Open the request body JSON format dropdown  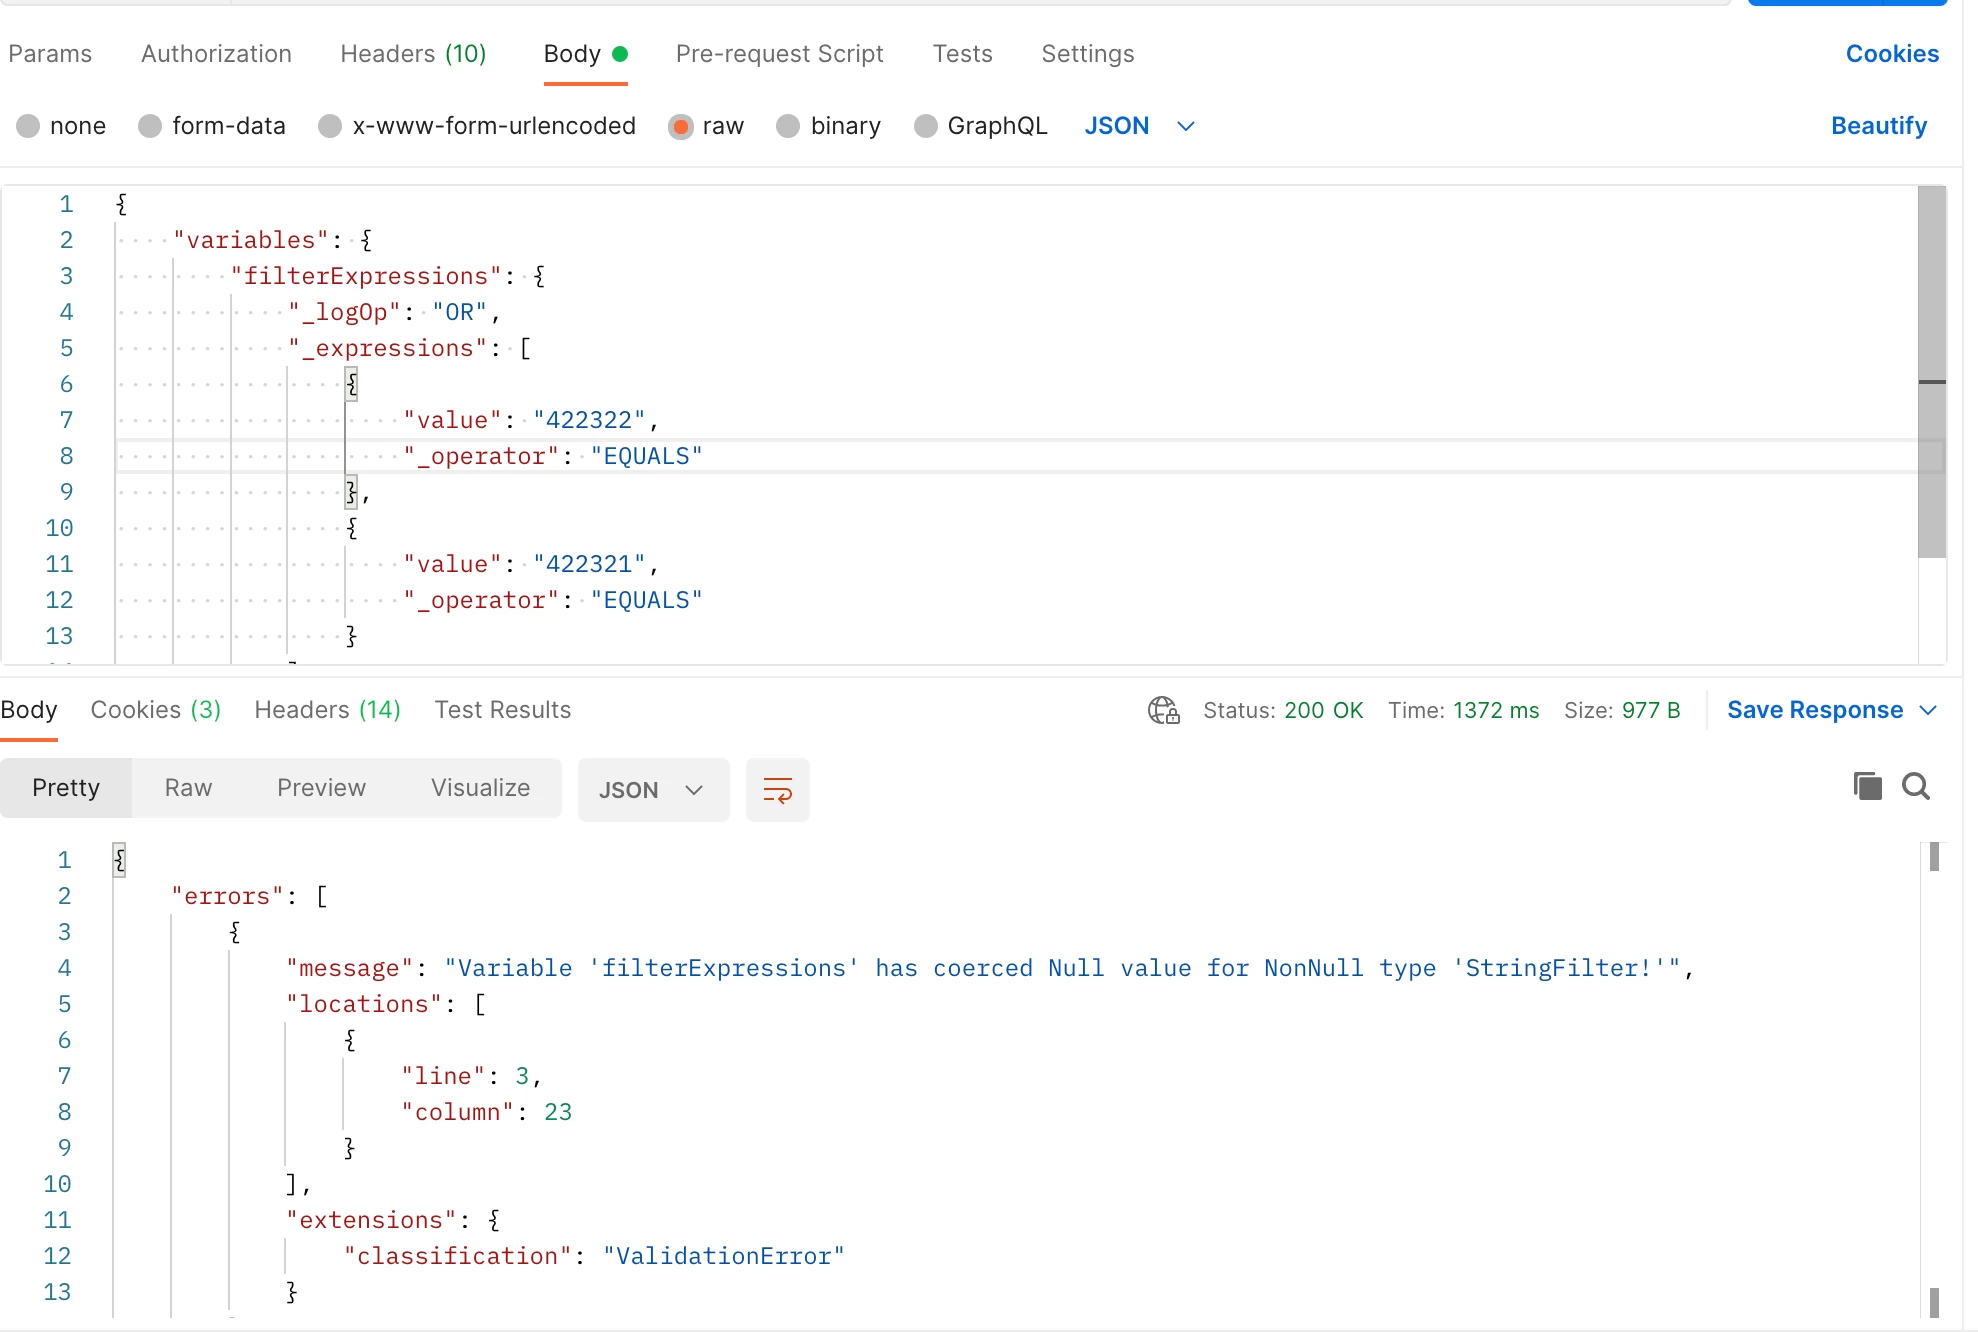[1139, 126]
